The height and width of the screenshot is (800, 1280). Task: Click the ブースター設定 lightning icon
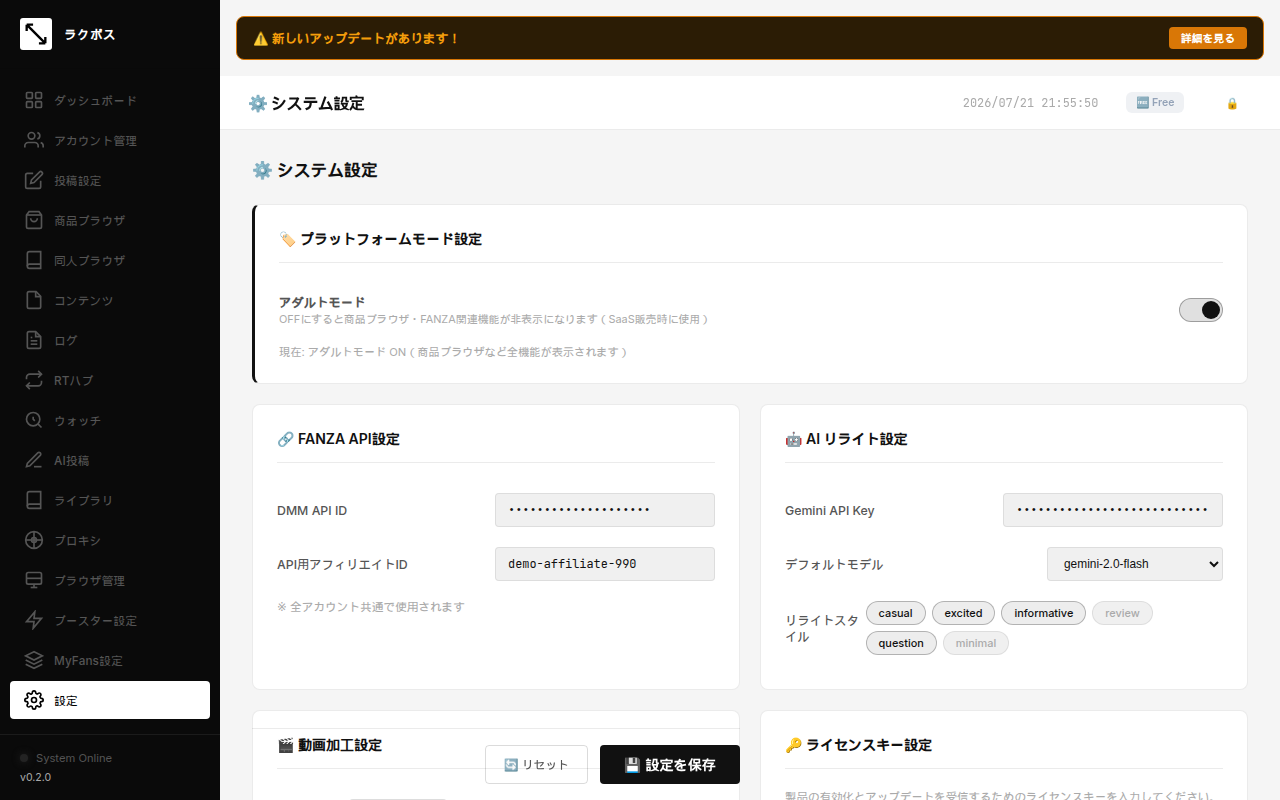tap(34, 620)
